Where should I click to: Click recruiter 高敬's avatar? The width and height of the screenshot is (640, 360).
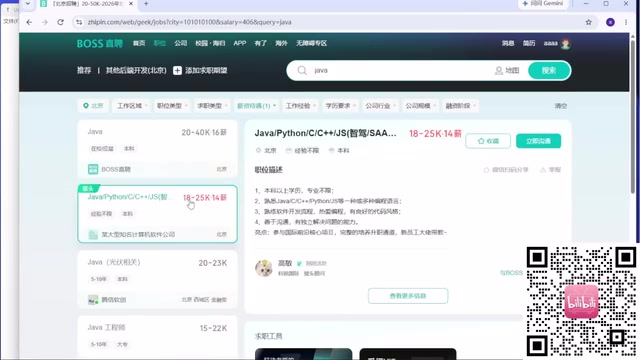[264, 268]
